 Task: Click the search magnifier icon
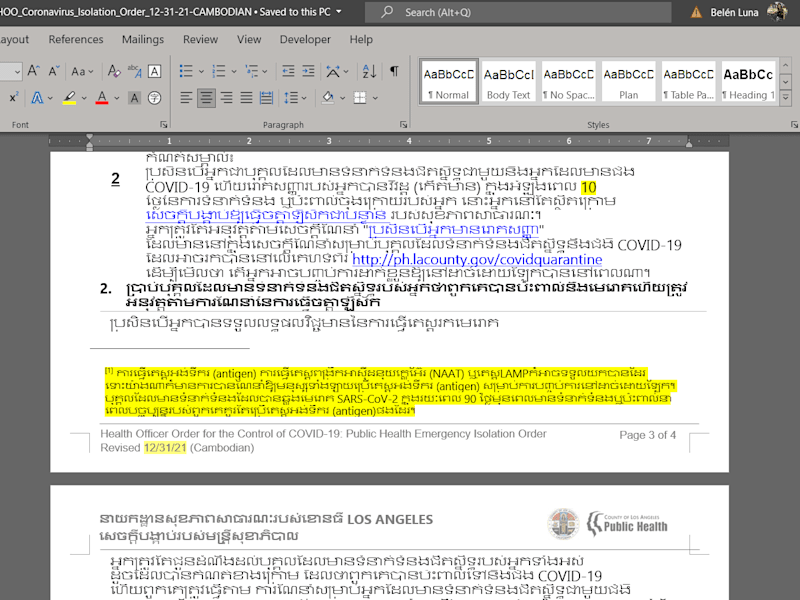tap(387, 11)
